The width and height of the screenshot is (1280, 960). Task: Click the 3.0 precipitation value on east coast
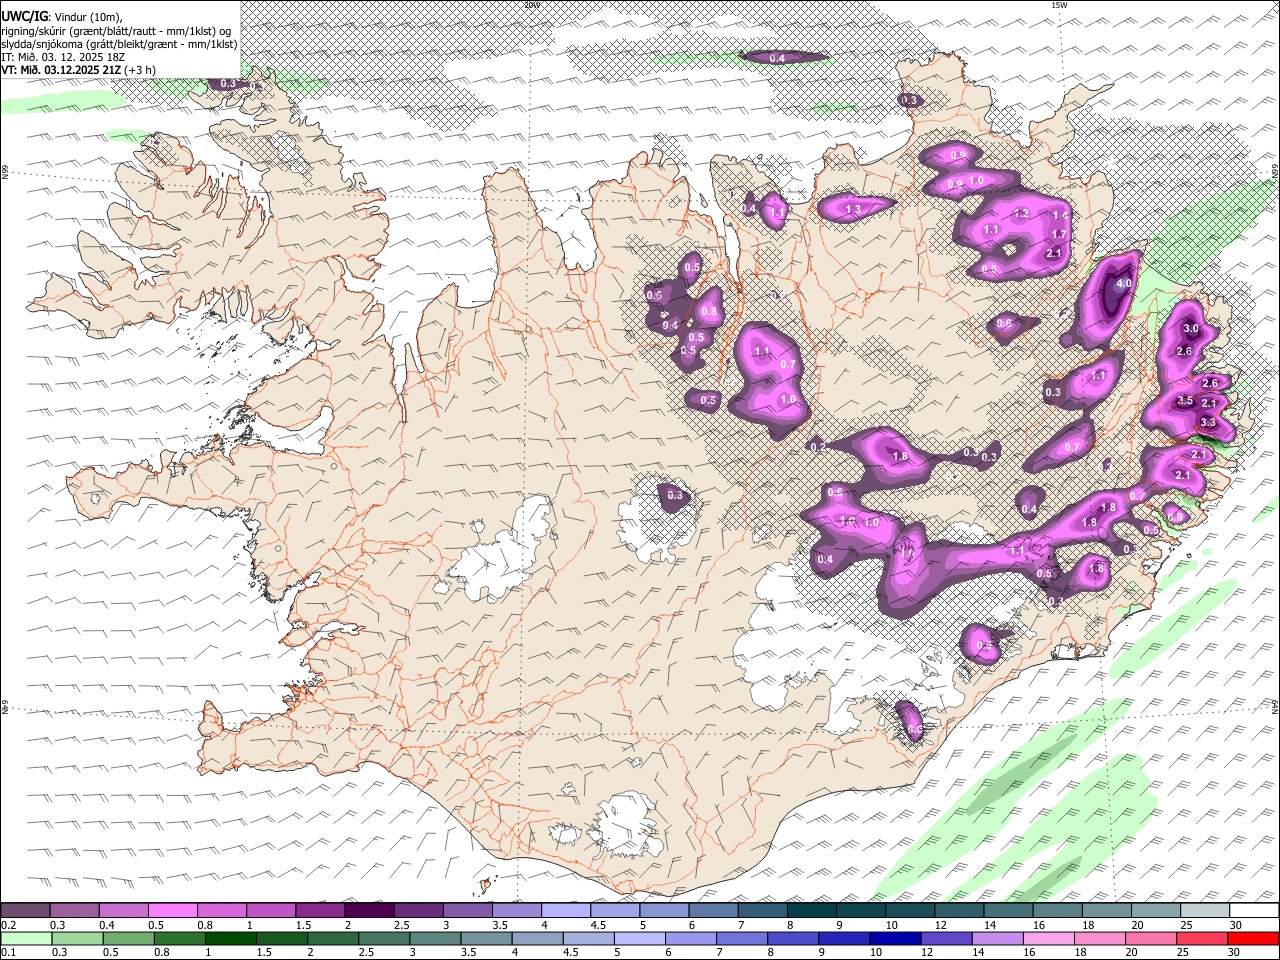[x=1191, y=329]
